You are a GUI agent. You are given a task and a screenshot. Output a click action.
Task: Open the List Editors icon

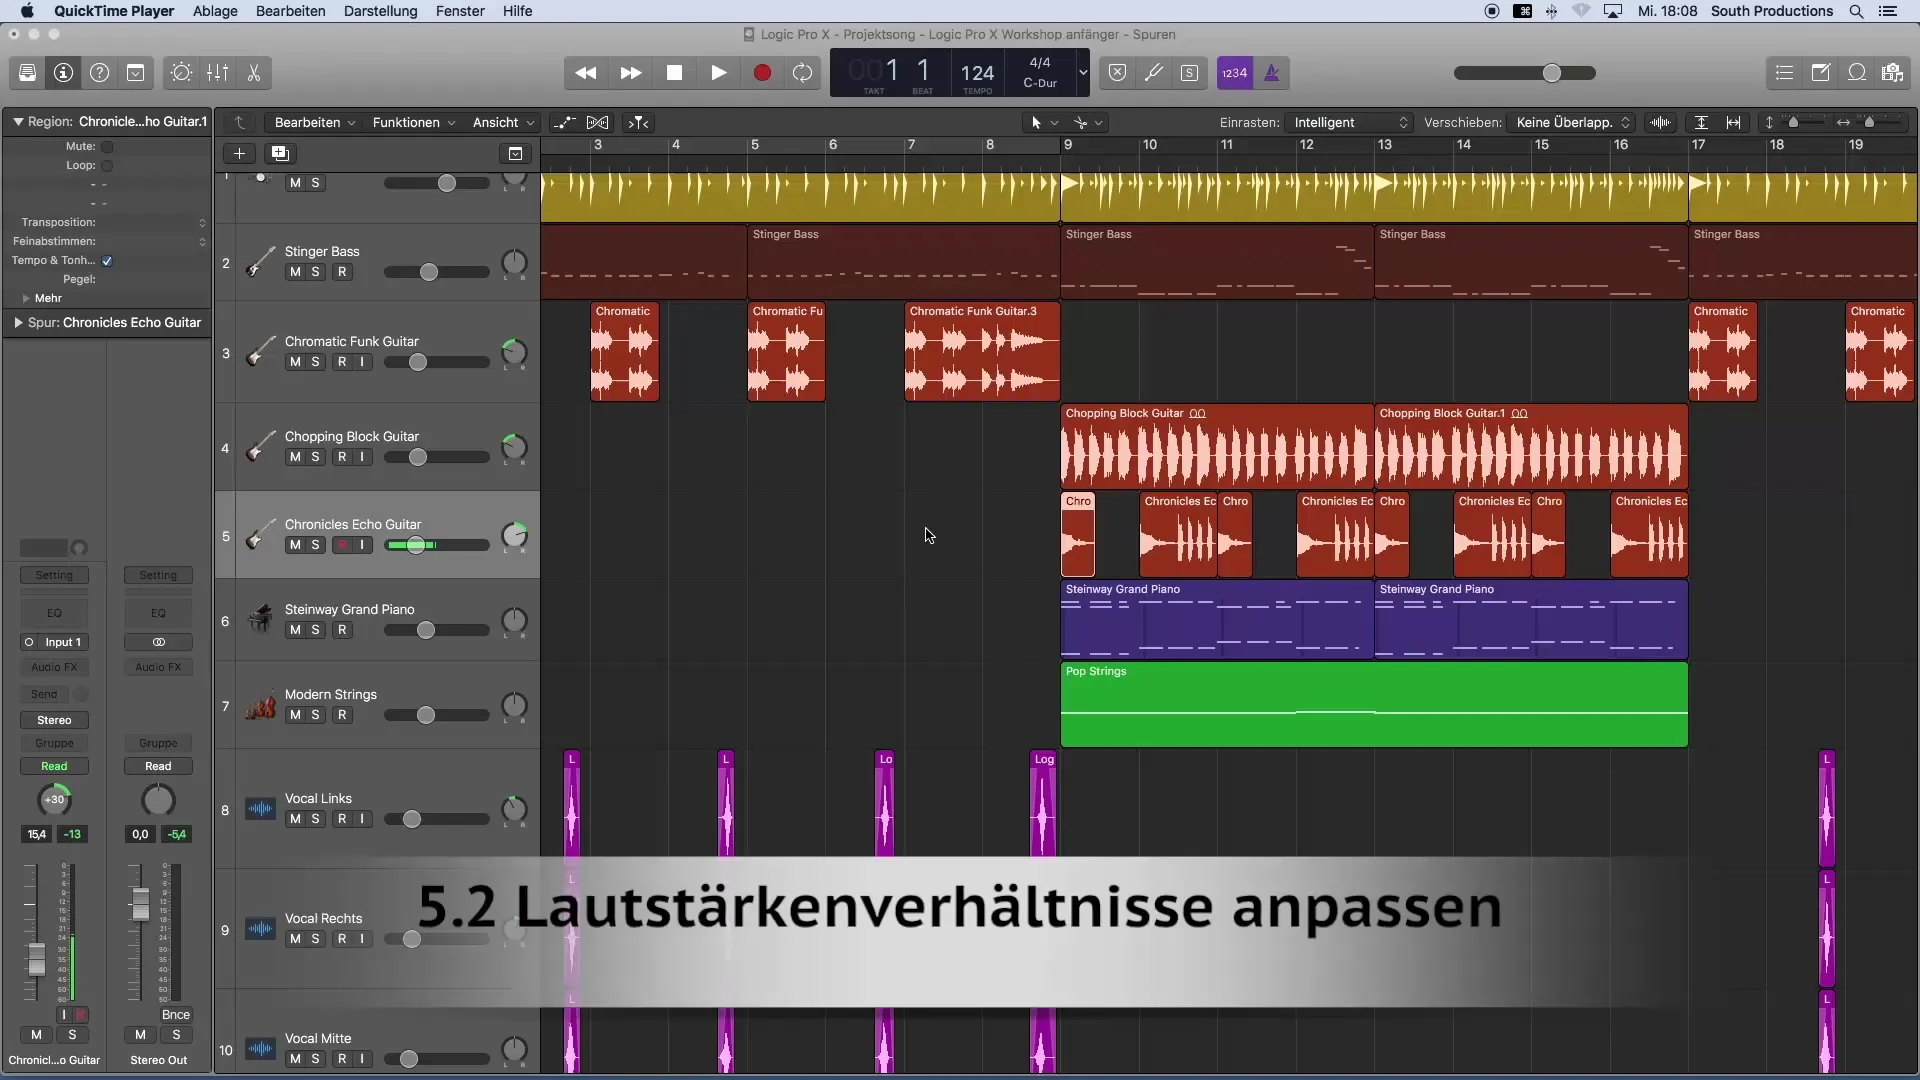(x=1784, y=73)
